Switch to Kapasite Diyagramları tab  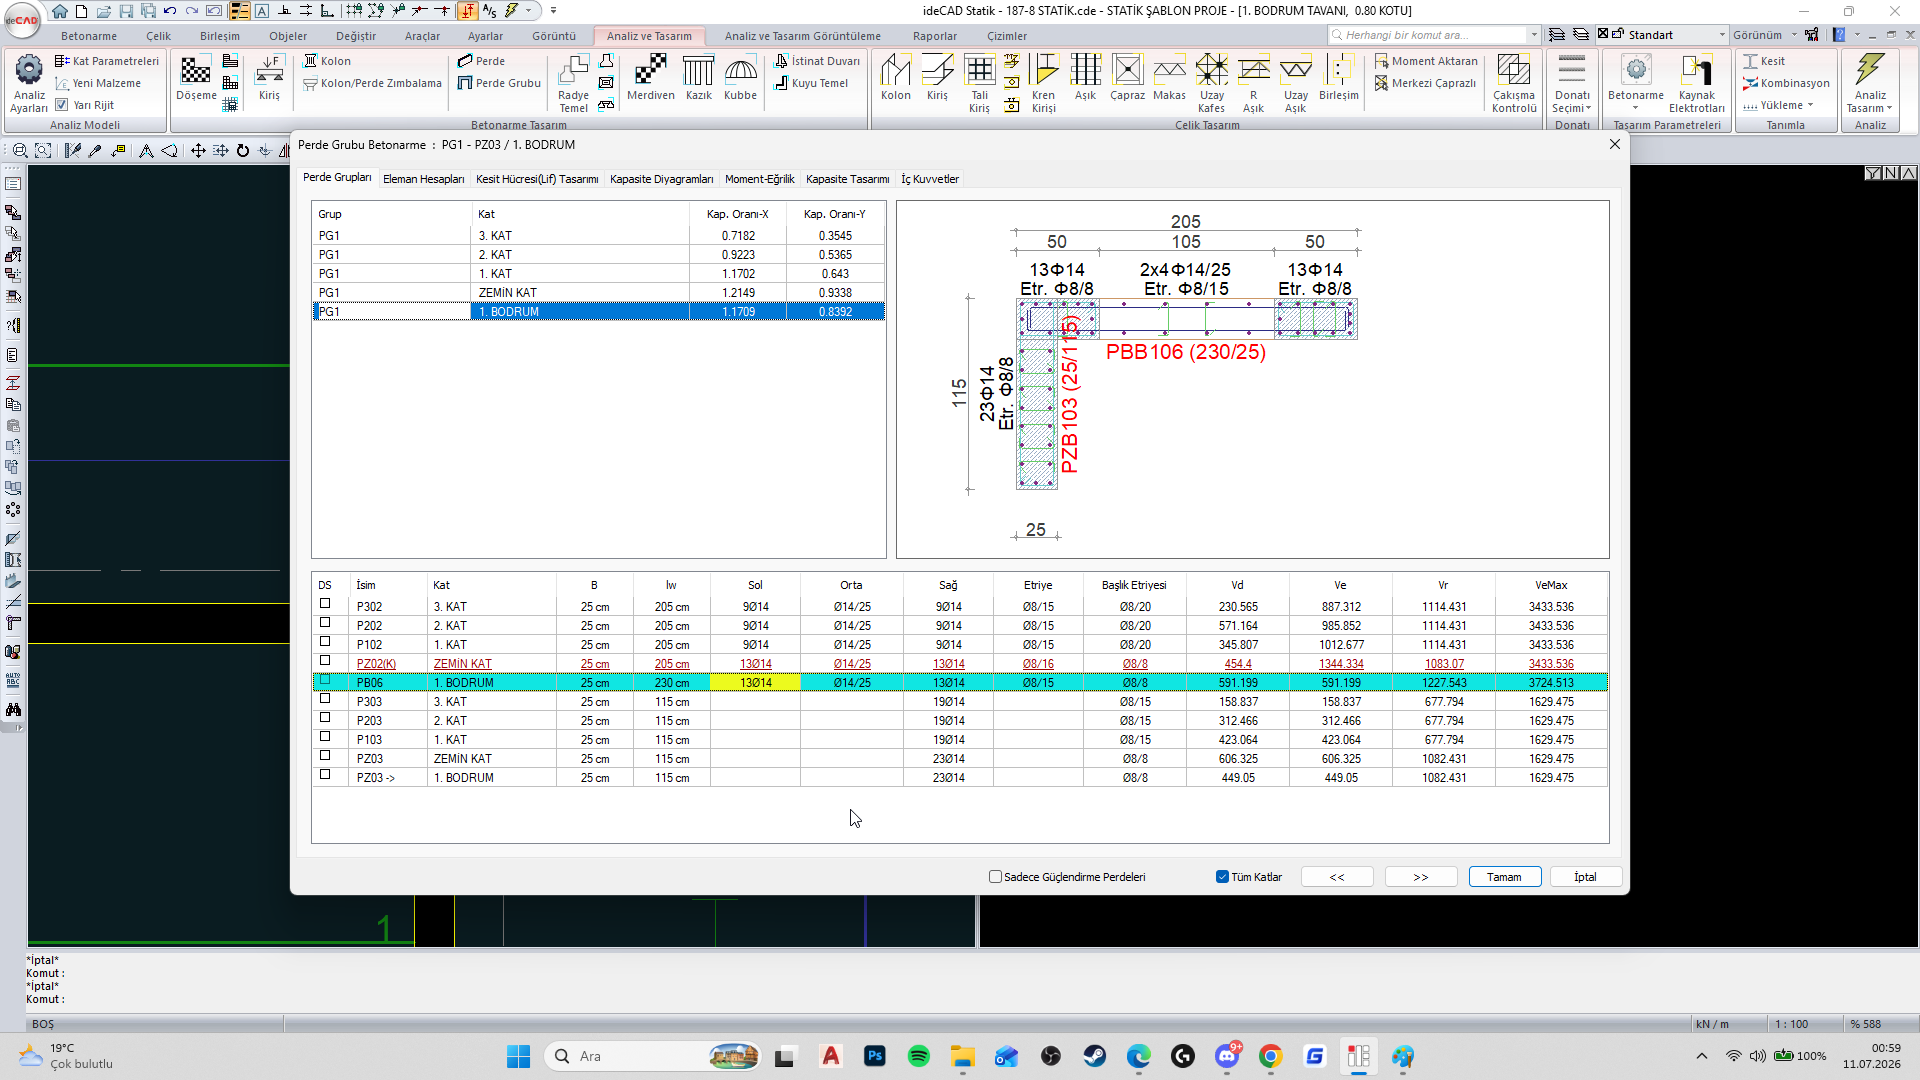pyautogui.click(x=661, y=179)
